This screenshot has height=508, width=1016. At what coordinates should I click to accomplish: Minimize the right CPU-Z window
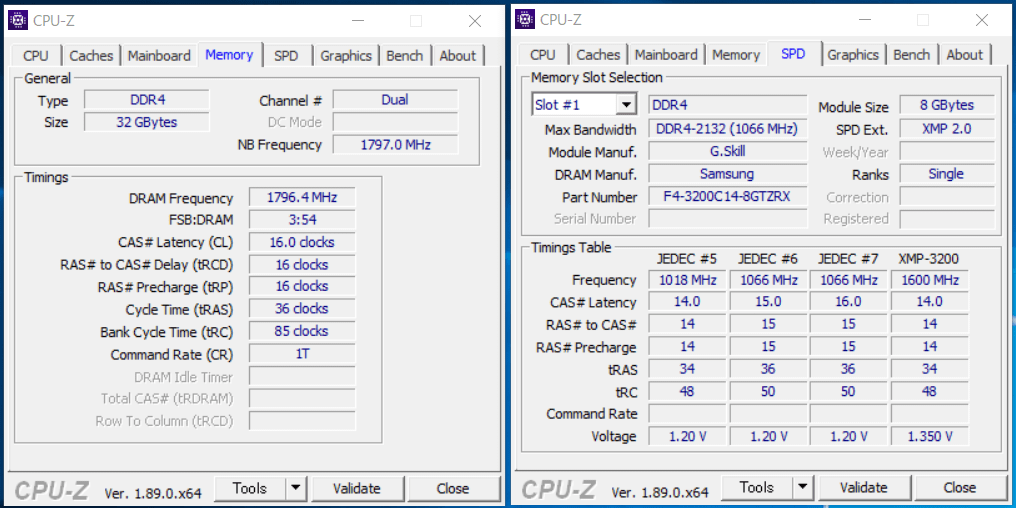click(864, 21)
